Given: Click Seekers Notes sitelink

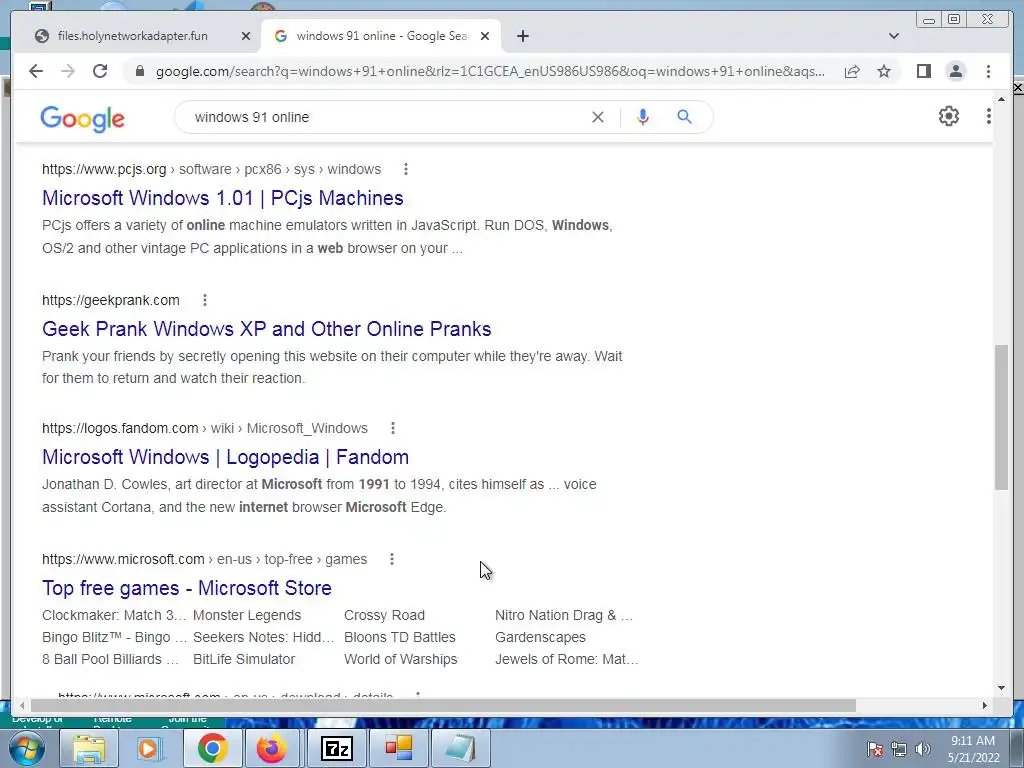Looking at the screenshot, I should click(263, 637).
